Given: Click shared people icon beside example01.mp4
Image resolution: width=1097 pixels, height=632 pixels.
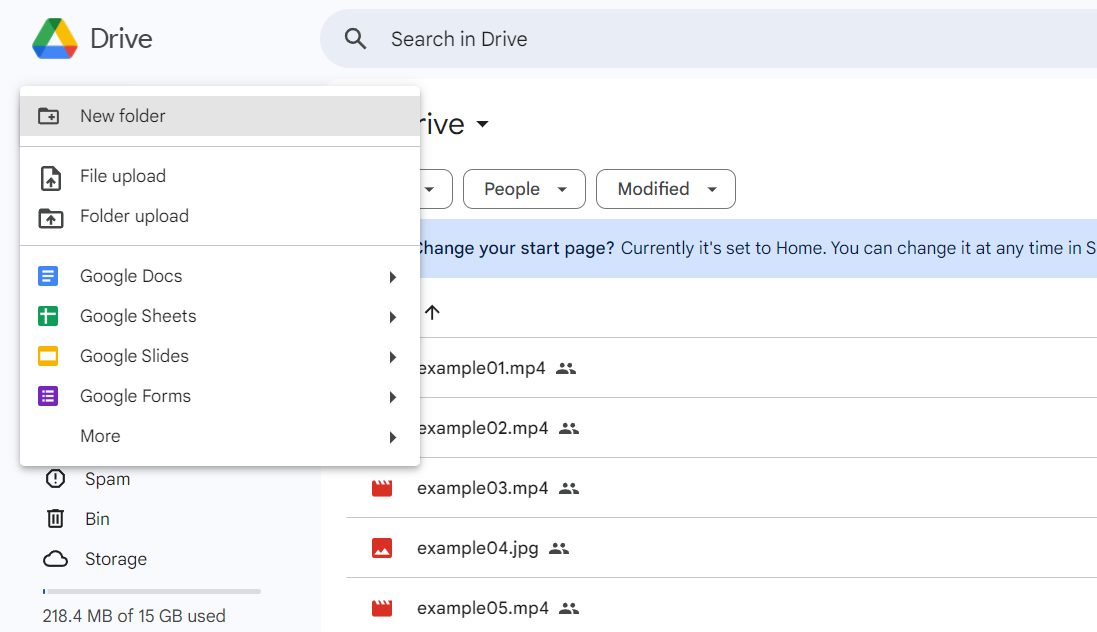Looking at the screenshot, I should click(x=566, y=368).
